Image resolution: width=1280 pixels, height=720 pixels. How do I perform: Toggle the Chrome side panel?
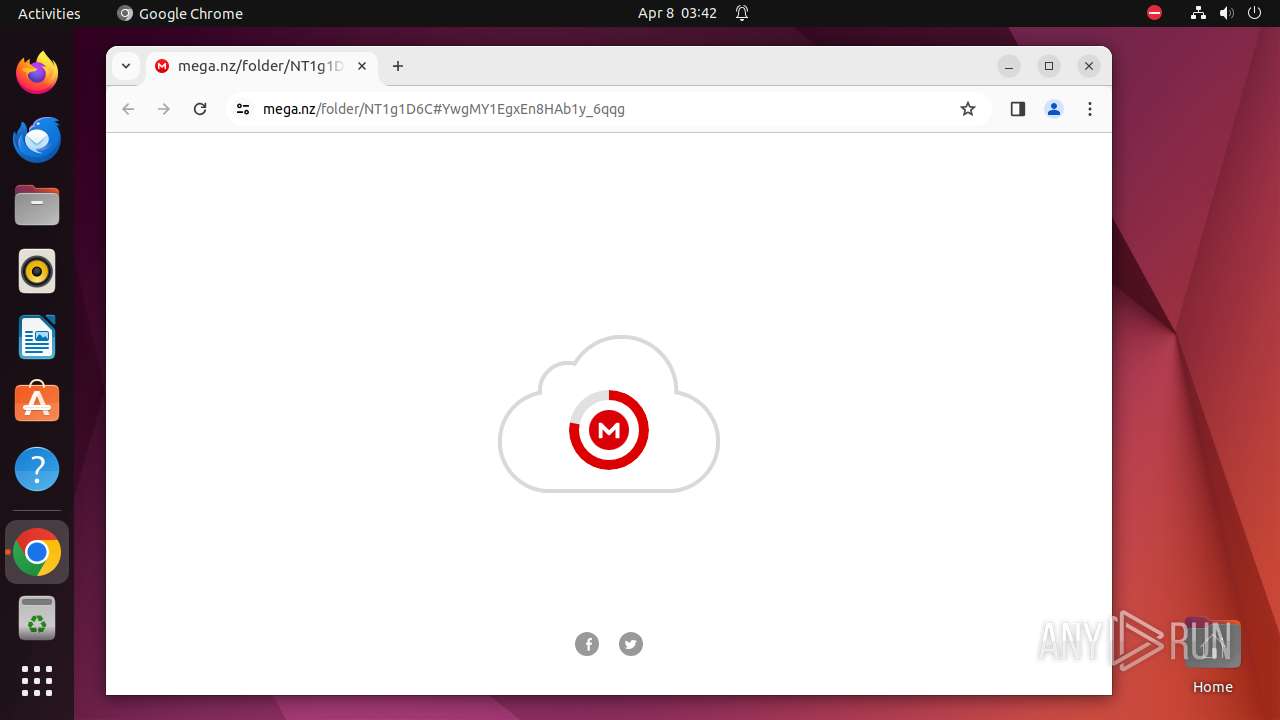coord(1018,109)
